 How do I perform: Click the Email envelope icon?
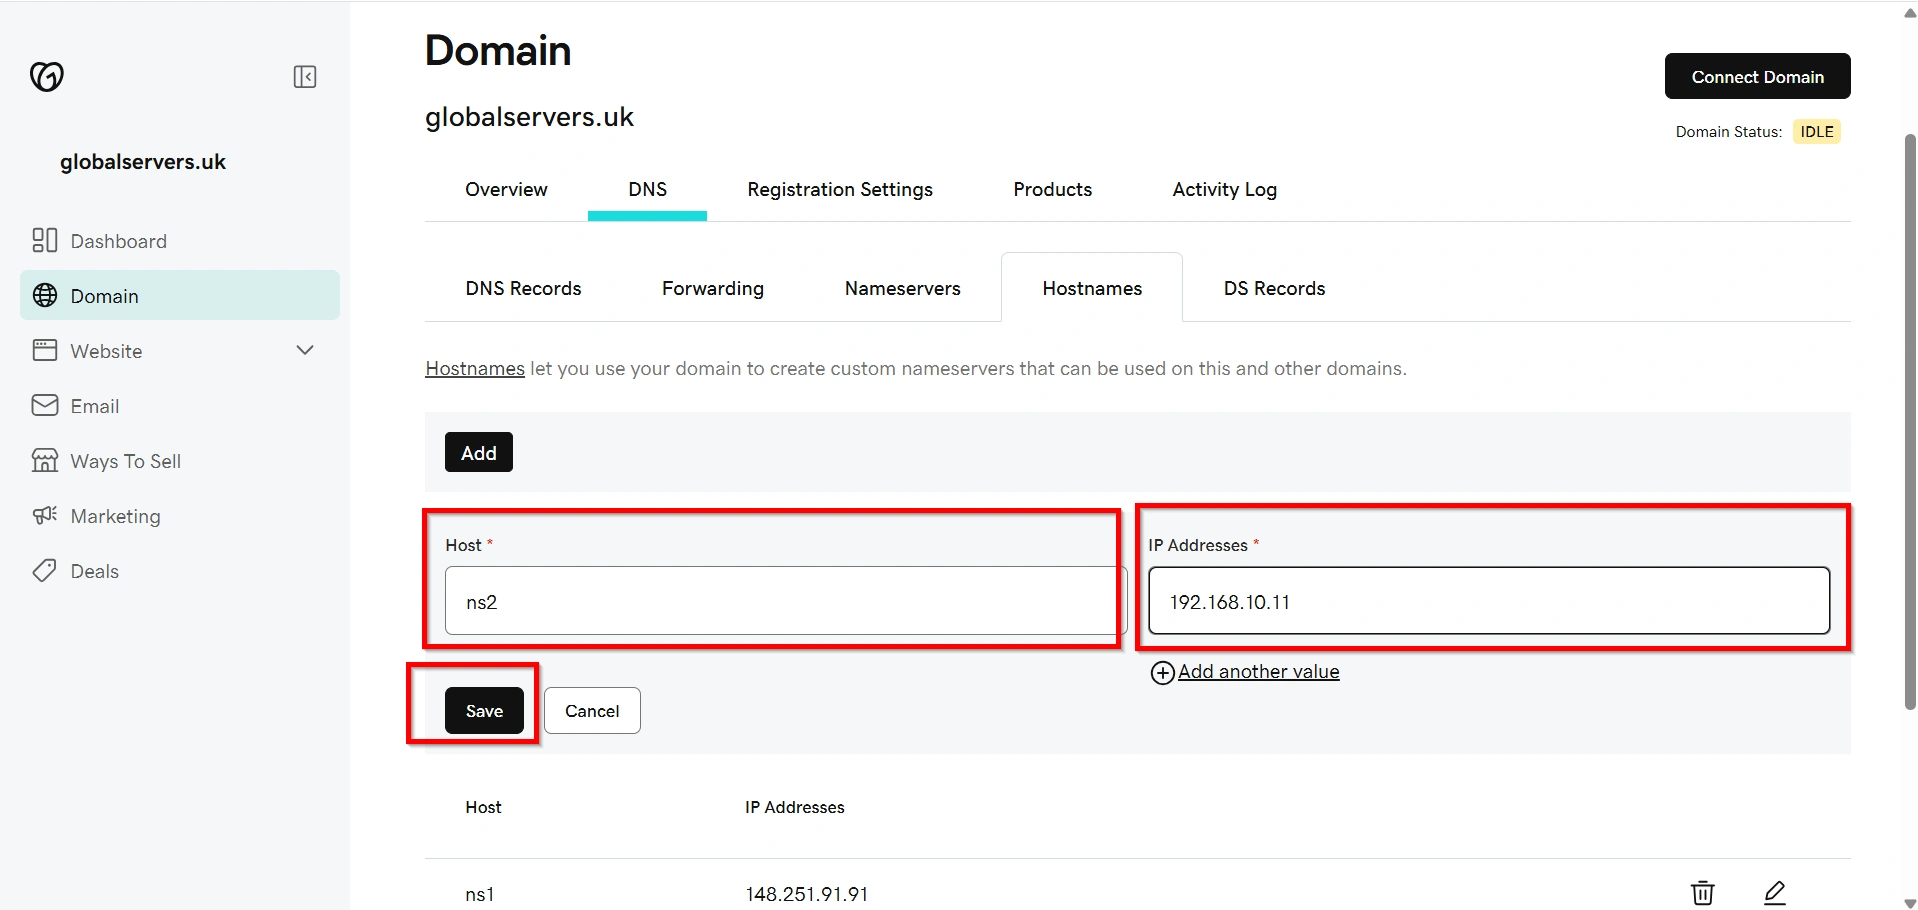(45, 405)
